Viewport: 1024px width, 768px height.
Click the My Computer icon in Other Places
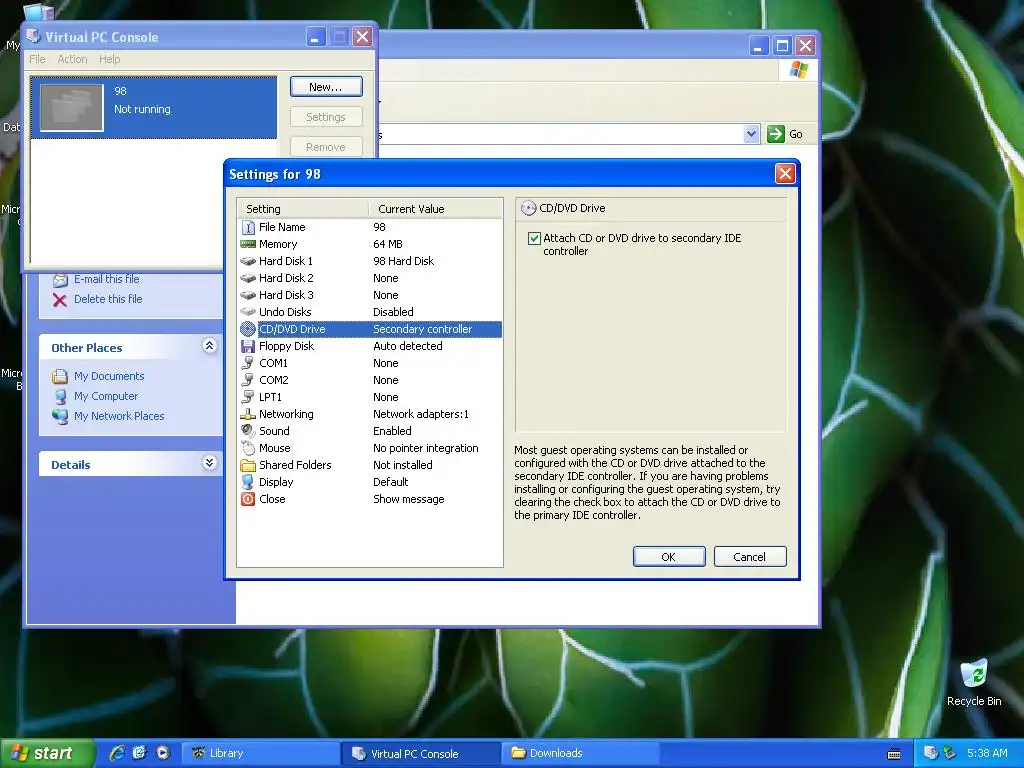(x=60, y=396)
